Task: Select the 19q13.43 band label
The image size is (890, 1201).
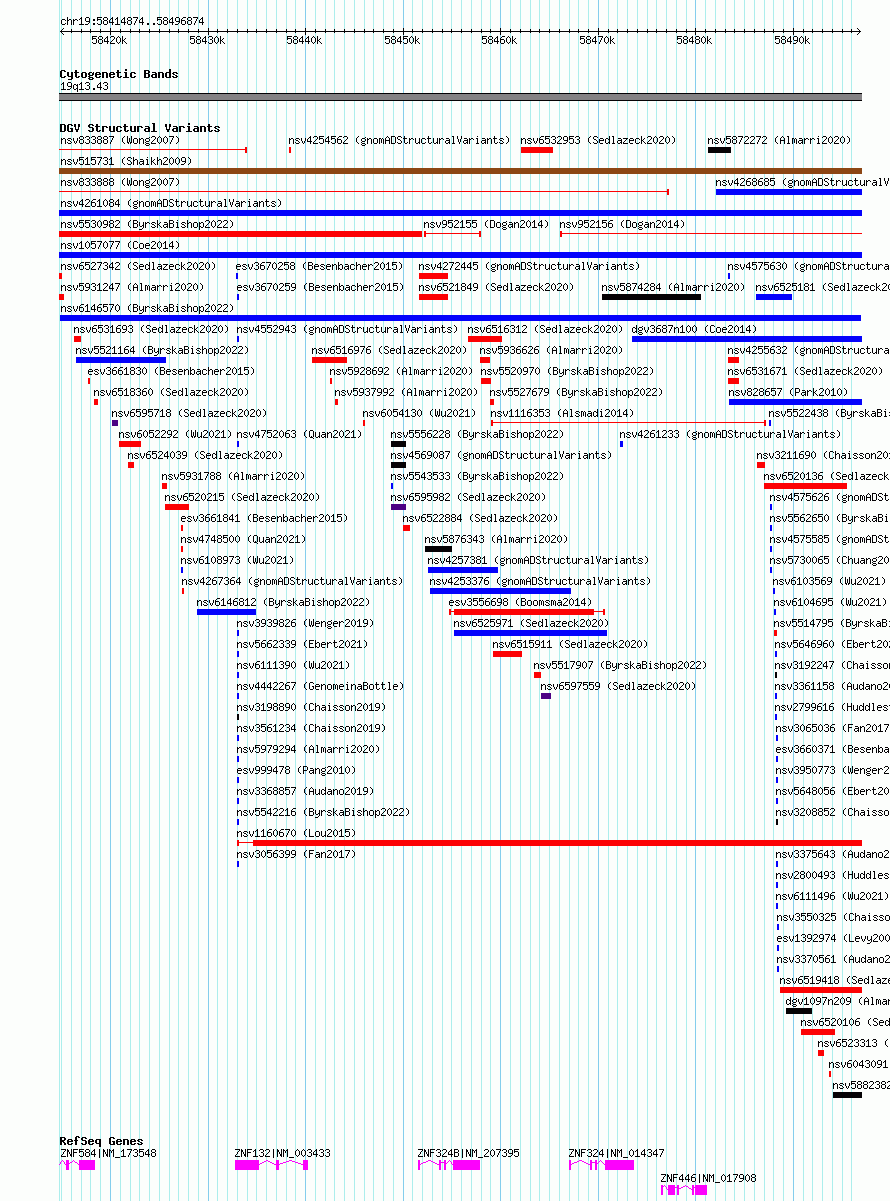Action: coord(84,87)
